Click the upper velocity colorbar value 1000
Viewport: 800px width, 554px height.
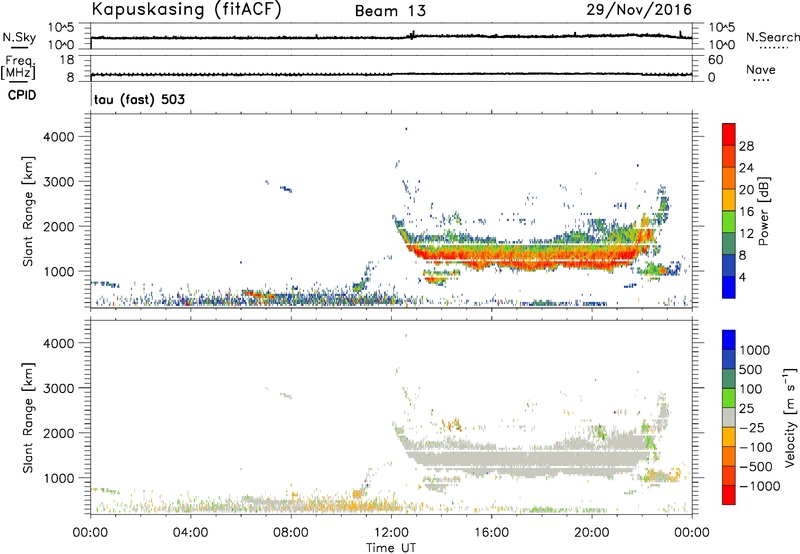(755, 350)
